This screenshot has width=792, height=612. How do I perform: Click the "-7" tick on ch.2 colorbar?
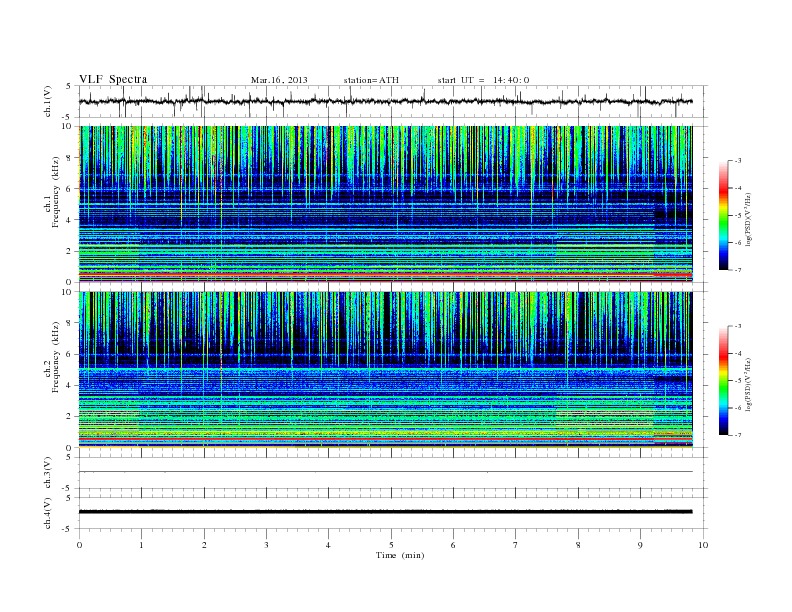coord(738,435)
